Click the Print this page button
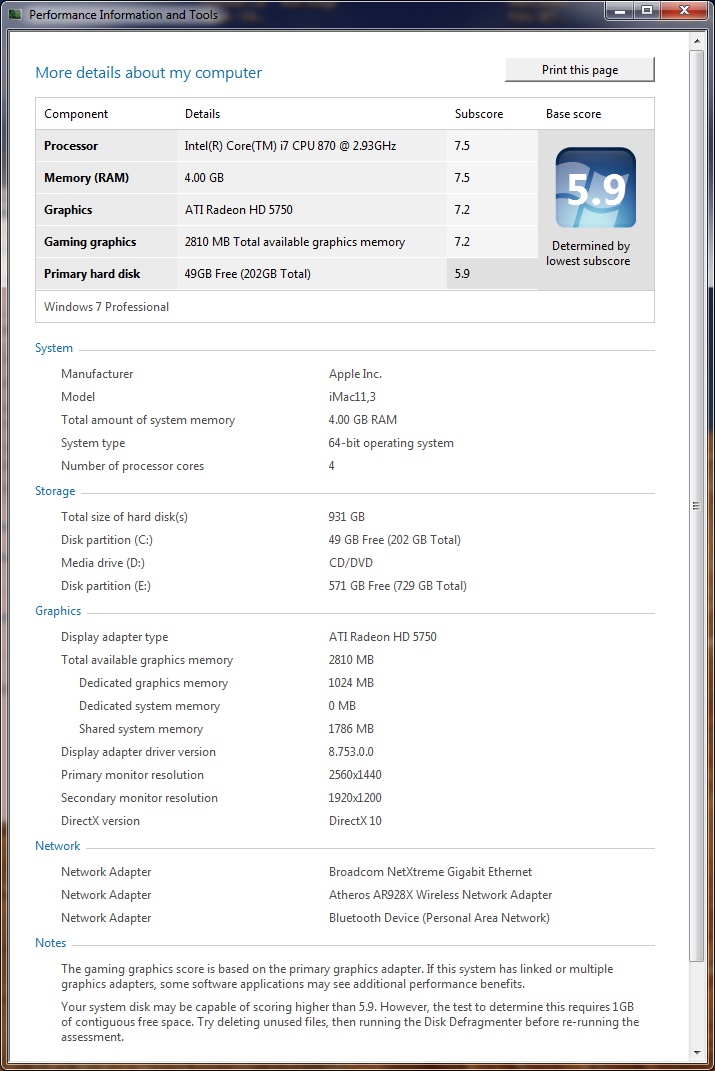 580,70
